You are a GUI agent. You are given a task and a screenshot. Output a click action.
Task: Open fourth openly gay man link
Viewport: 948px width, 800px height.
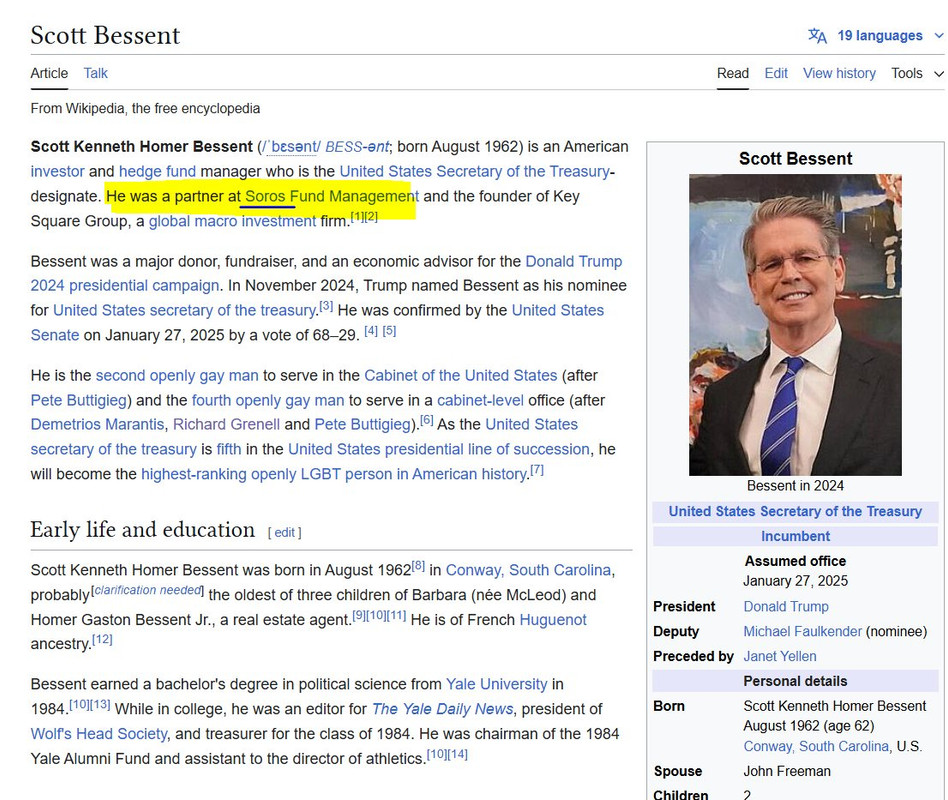tap(268, 400)
